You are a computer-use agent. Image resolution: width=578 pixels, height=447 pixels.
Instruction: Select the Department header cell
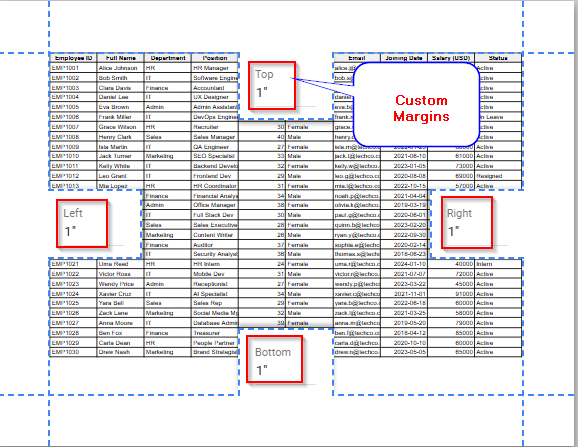click(x=168, y=58)
